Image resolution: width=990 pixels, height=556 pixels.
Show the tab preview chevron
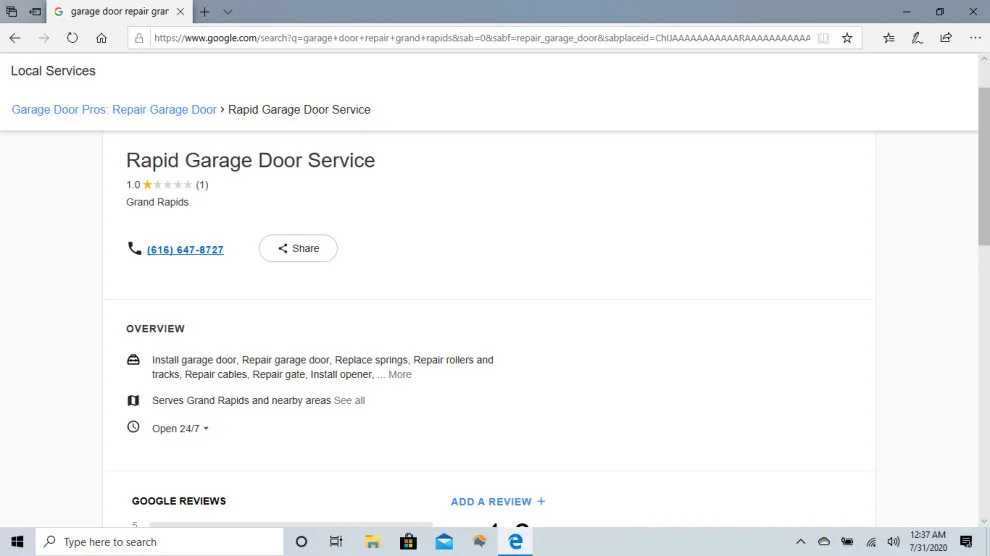click(x=228, y=11)
